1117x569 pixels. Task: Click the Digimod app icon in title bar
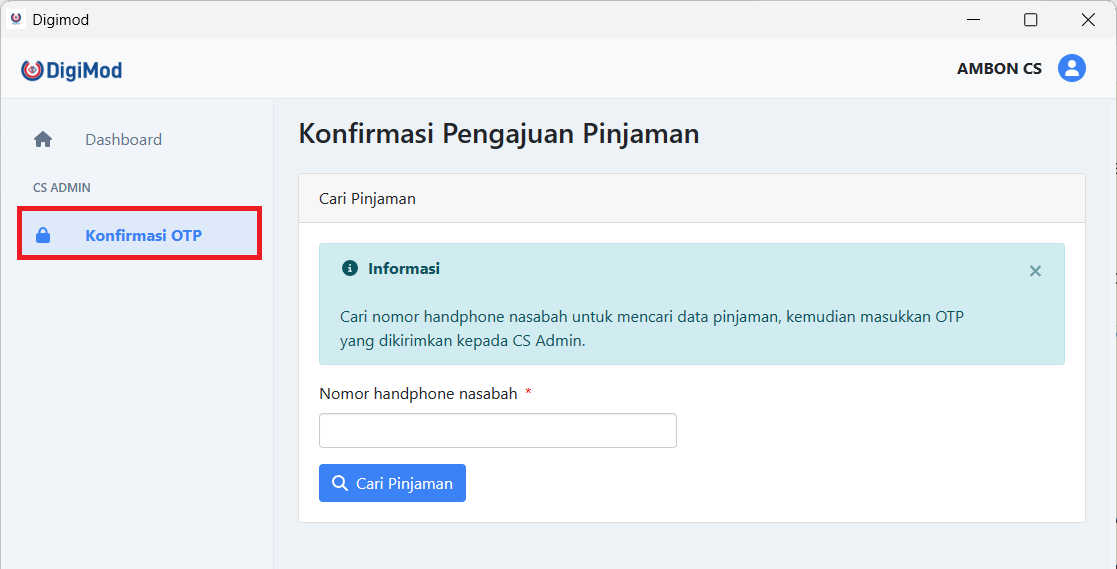(x=16, y=19)
